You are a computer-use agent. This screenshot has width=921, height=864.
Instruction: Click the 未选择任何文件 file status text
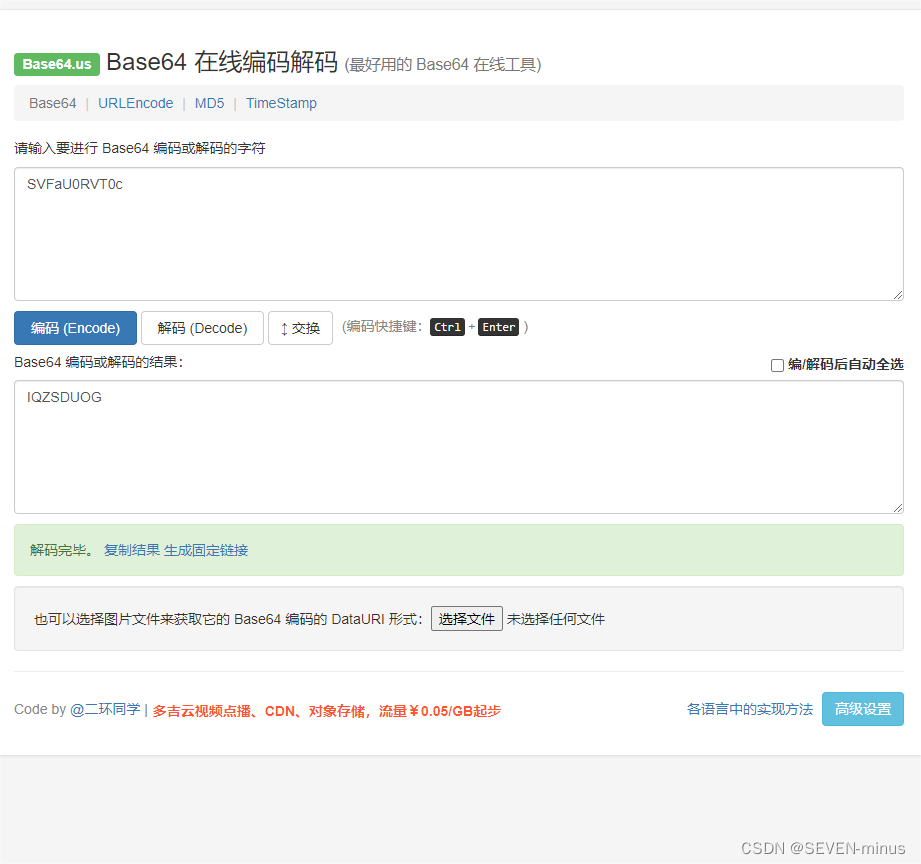tap(556, 619)
